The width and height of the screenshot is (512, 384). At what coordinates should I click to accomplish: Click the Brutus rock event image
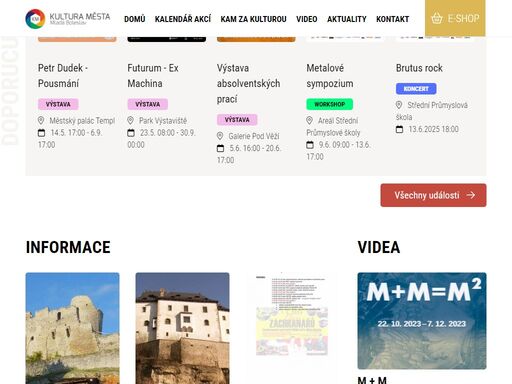[x=435, y=38]
